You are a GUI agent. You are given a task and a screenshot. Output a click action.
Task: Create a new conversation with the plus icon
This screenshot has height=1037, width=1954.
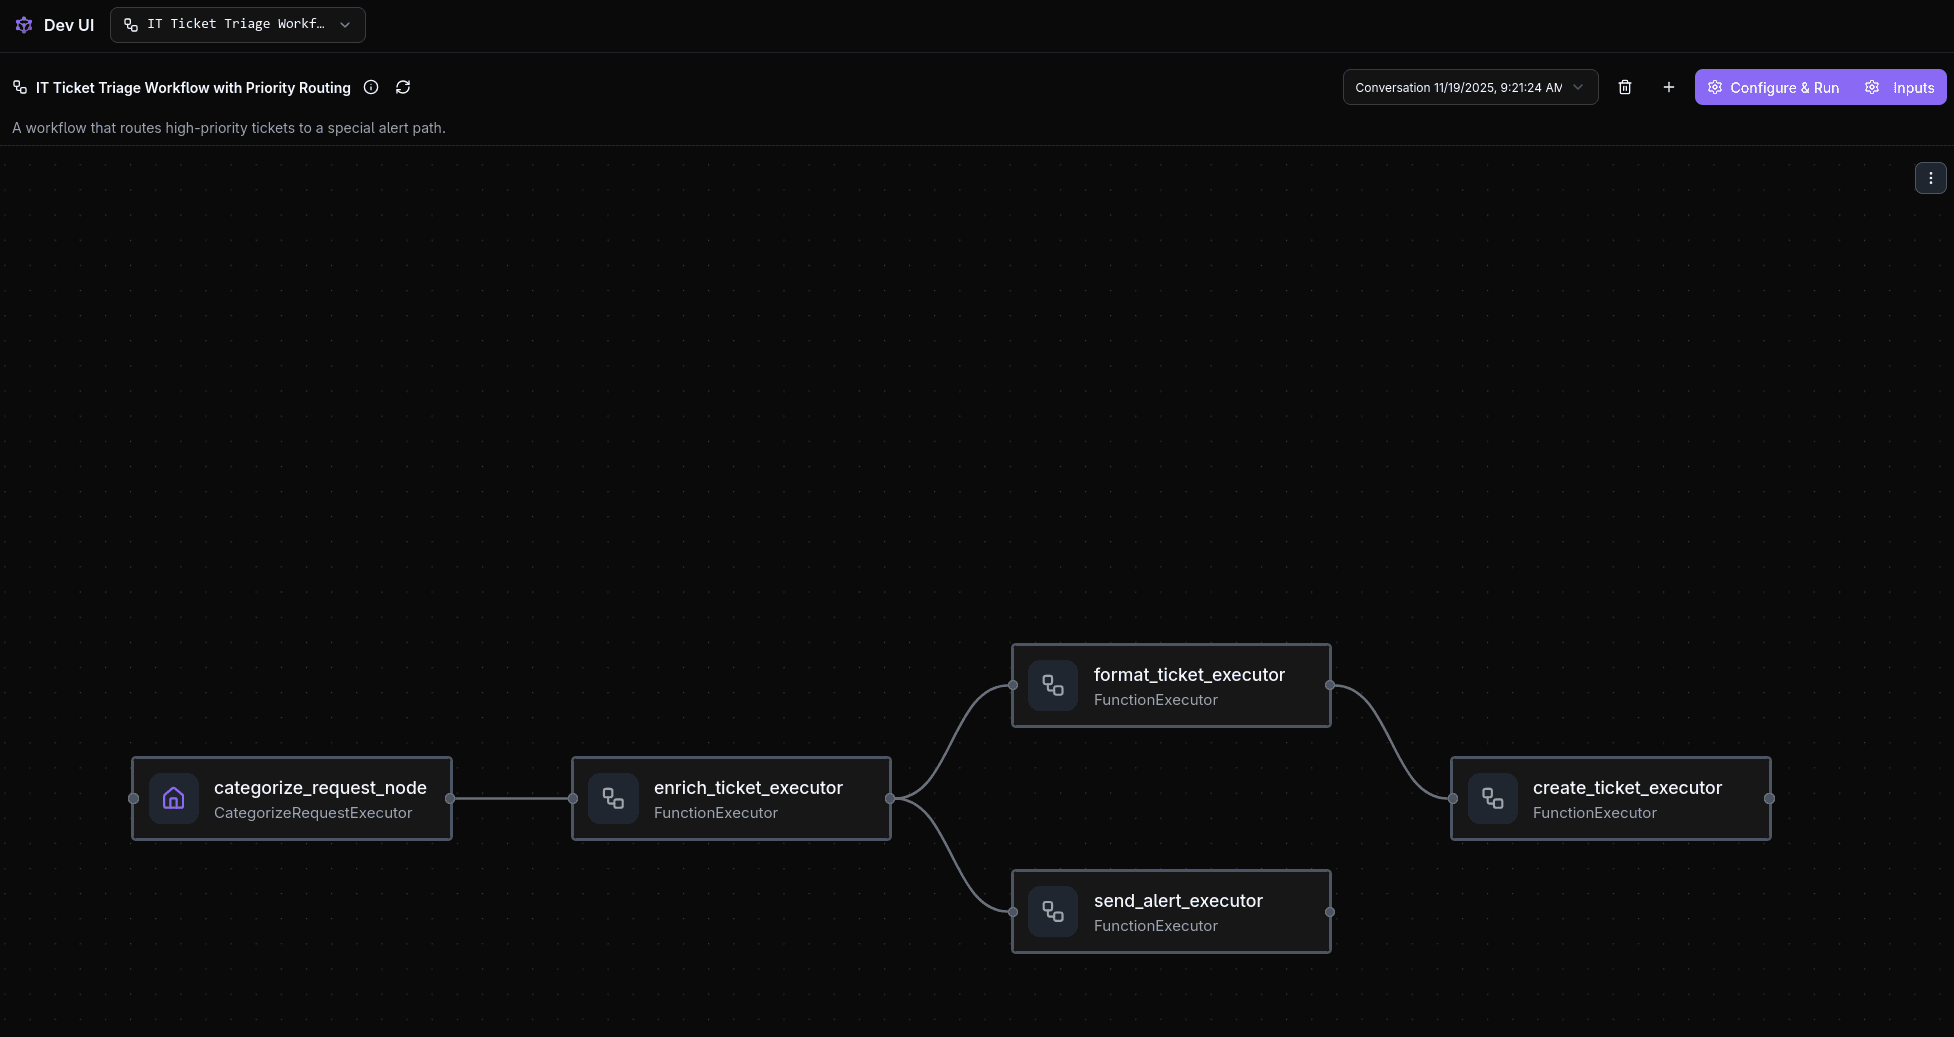coord(1669,87)
